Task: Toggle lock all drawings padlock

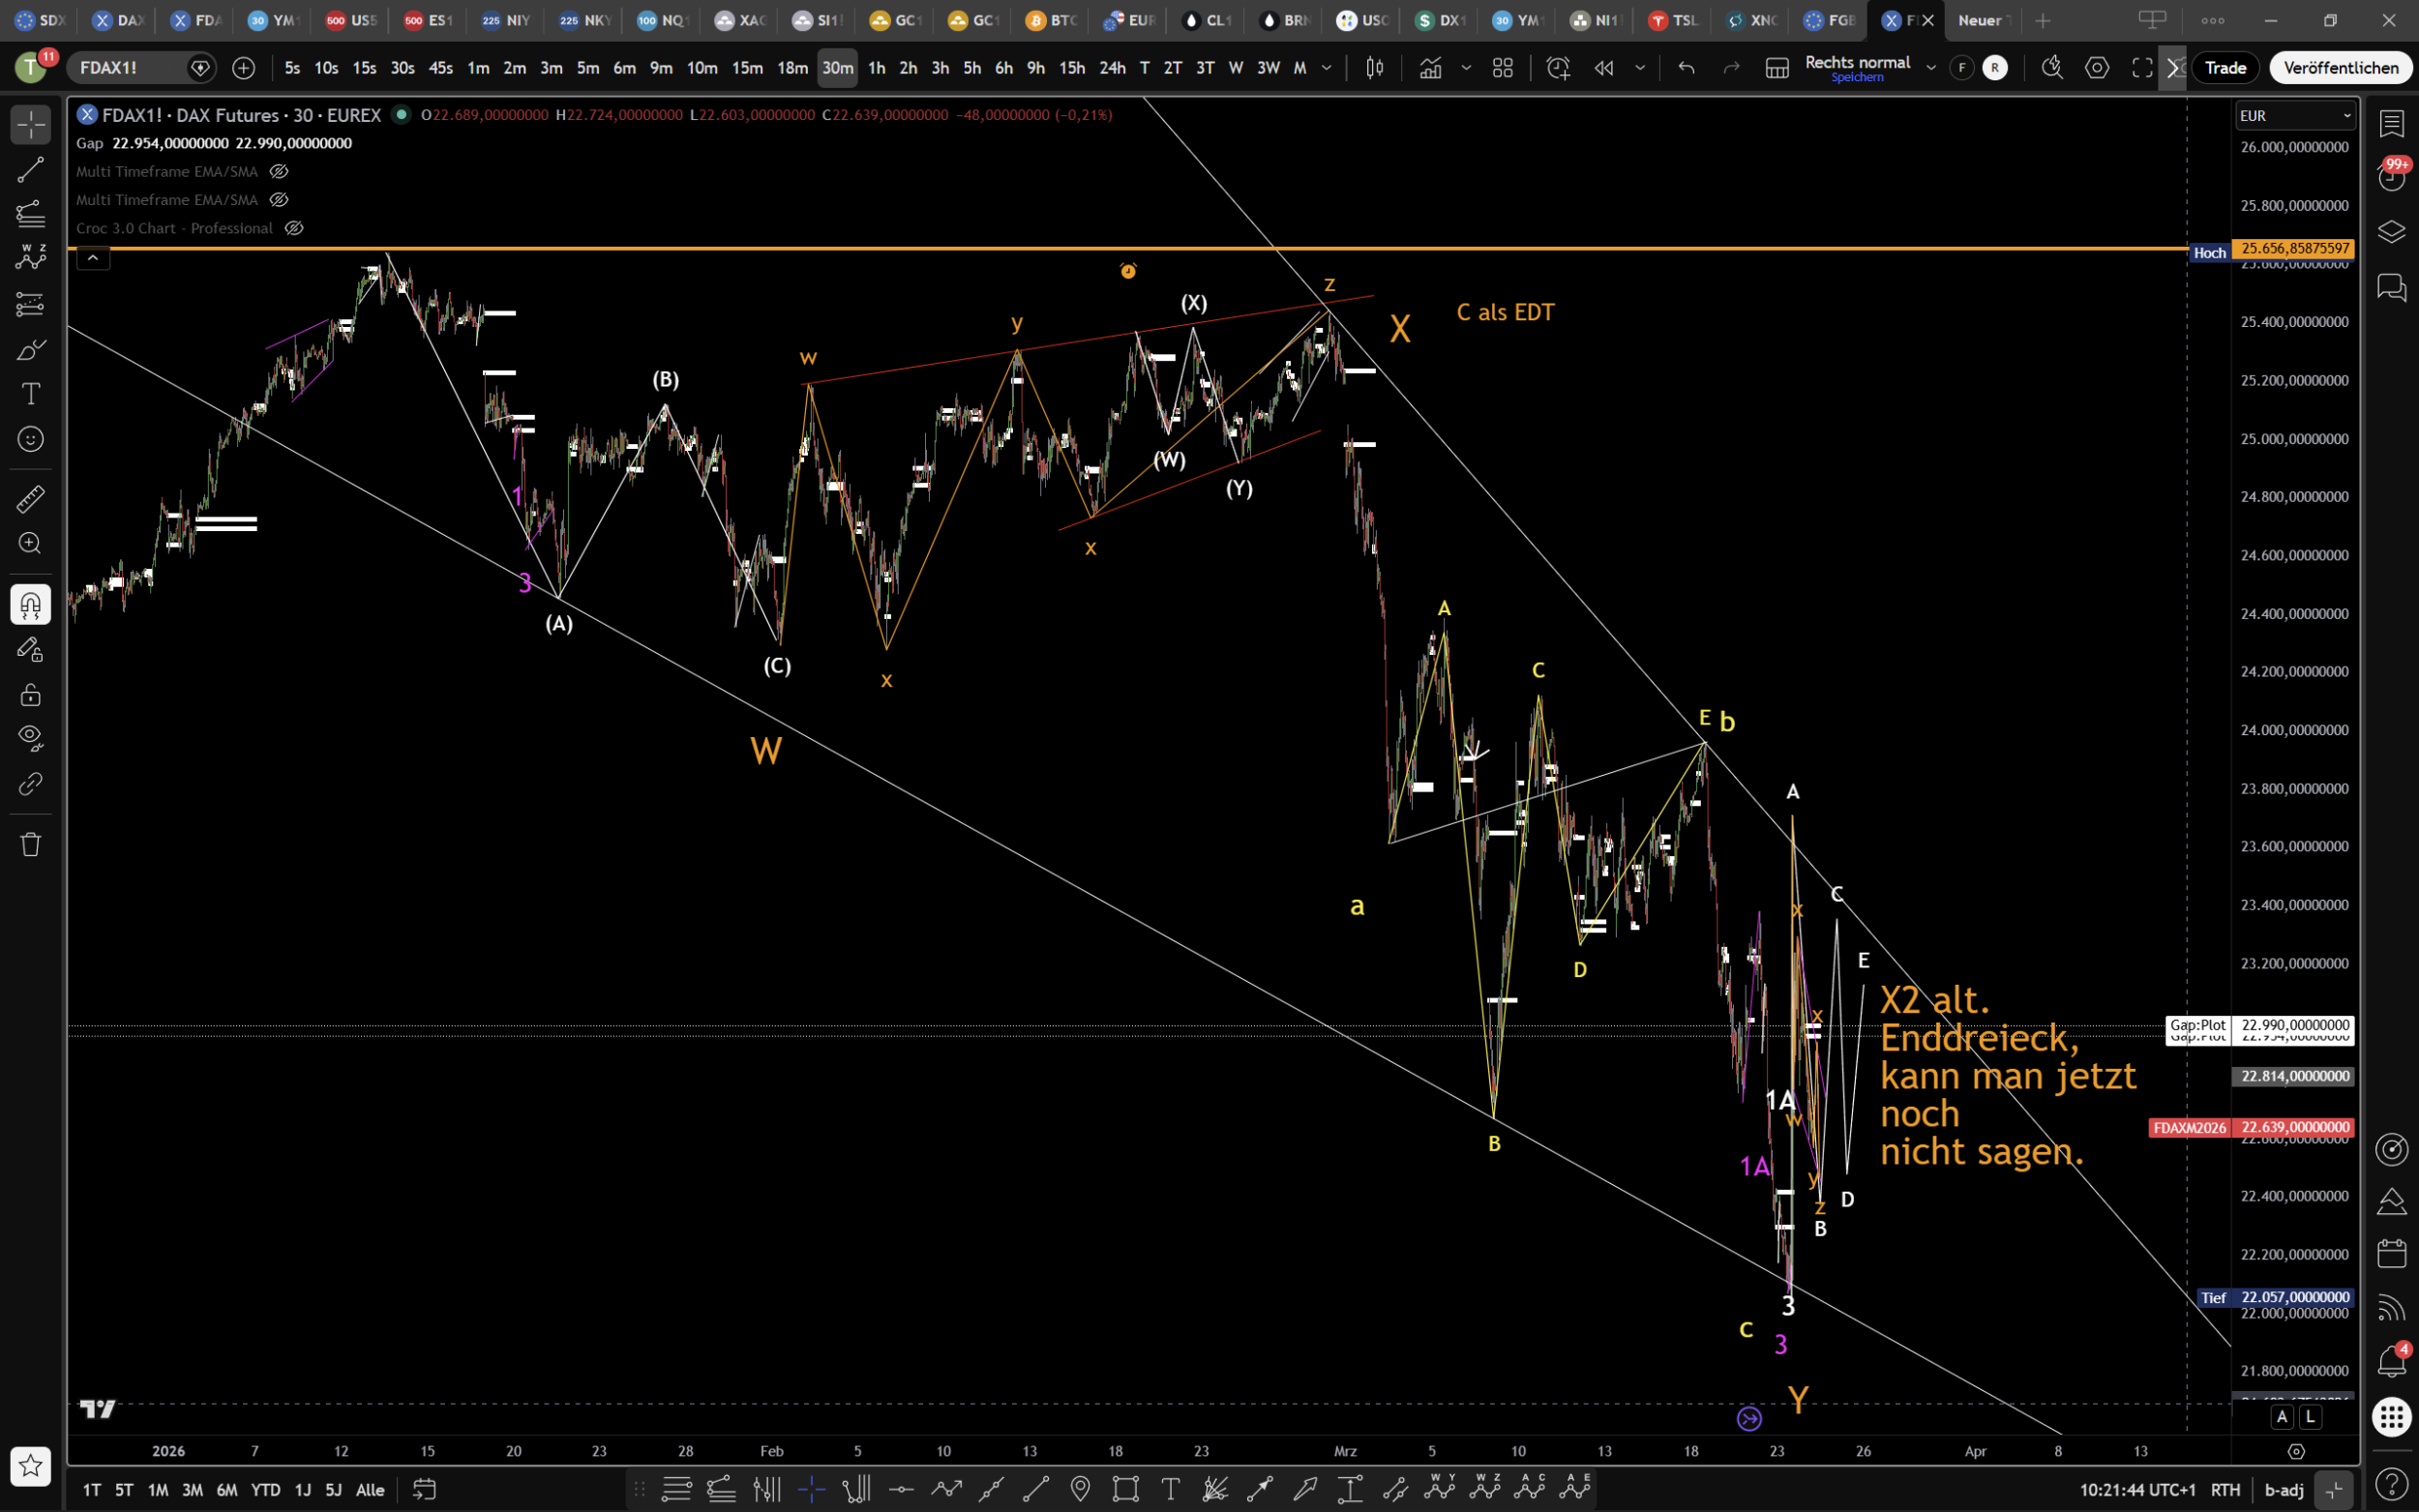Action: point(30,694)
